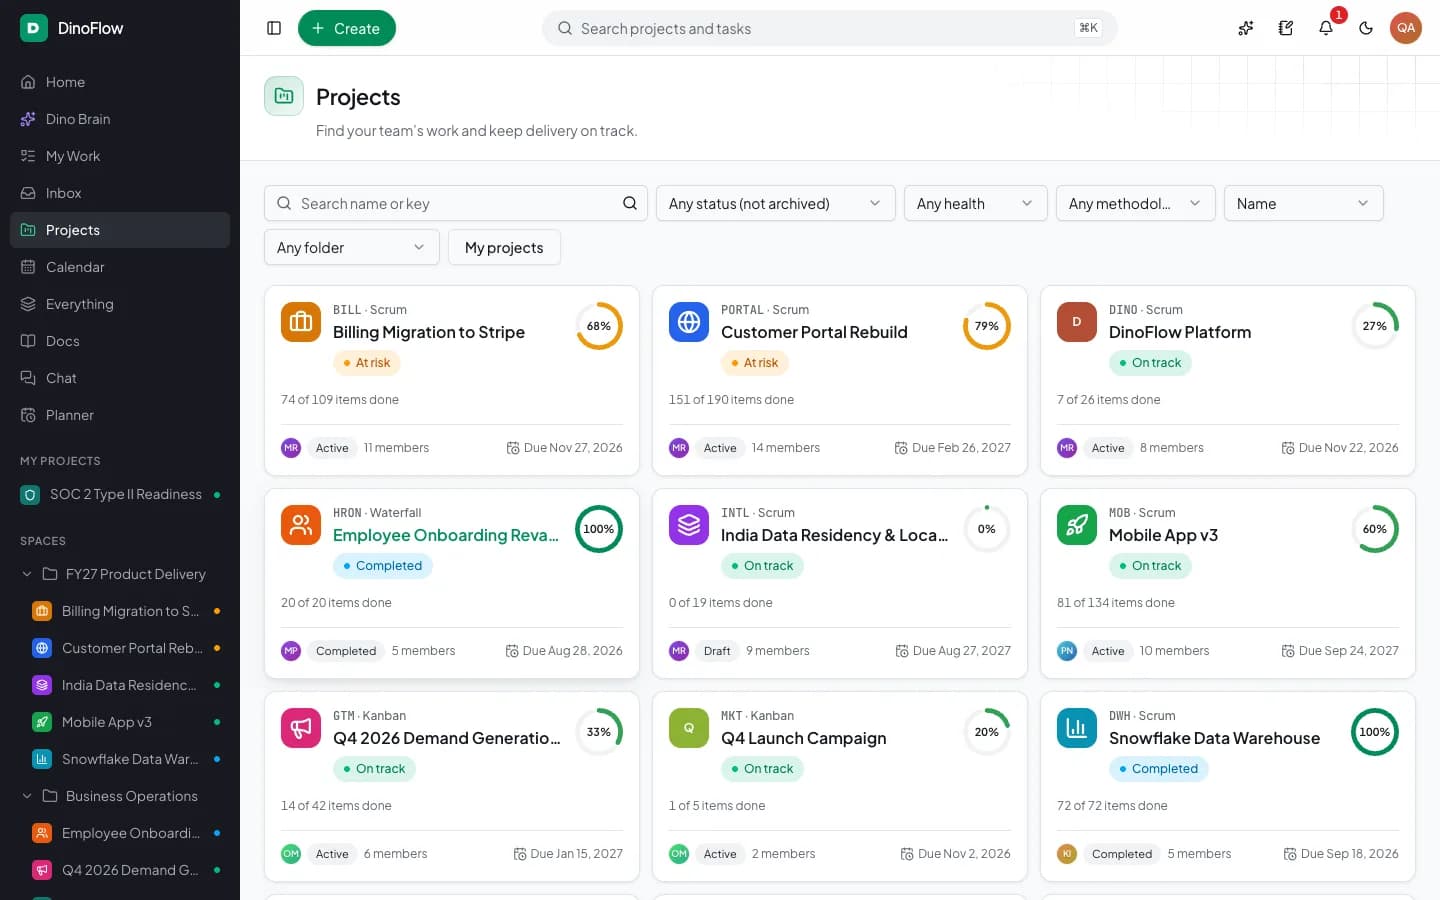1440x900 pixels.
Task: Click the Customer Portal Rebuild globe icon
Action: click(x=689, y=322)
